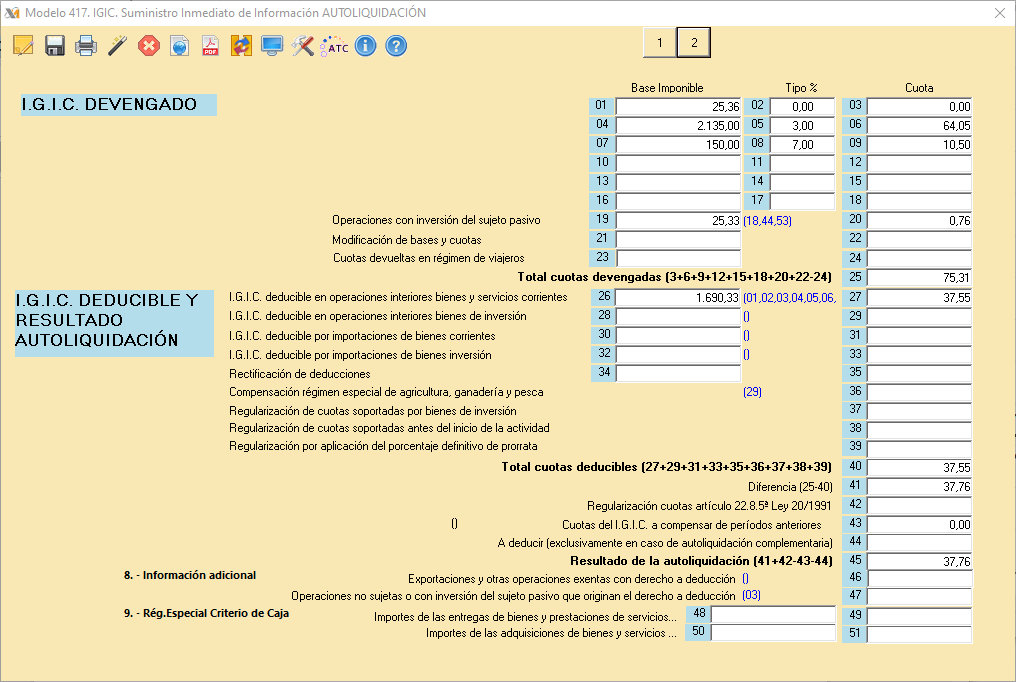Click the blue () link beside field 30
This screenshot has width=1016, height=682.
click(x=746, y=335)
